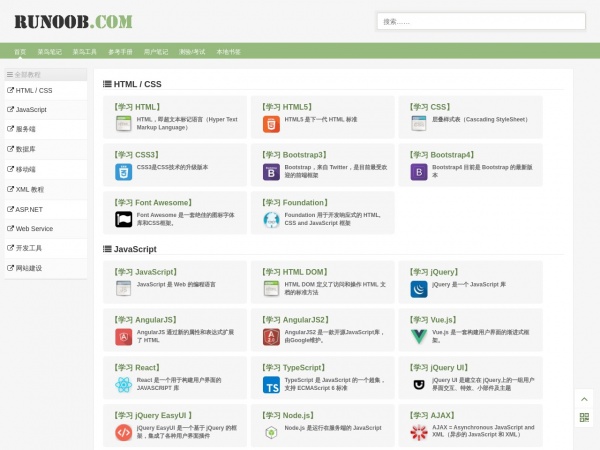Open the 【学习 Node.js】 title link
600x450 pixels.
[x=288, y=415]
